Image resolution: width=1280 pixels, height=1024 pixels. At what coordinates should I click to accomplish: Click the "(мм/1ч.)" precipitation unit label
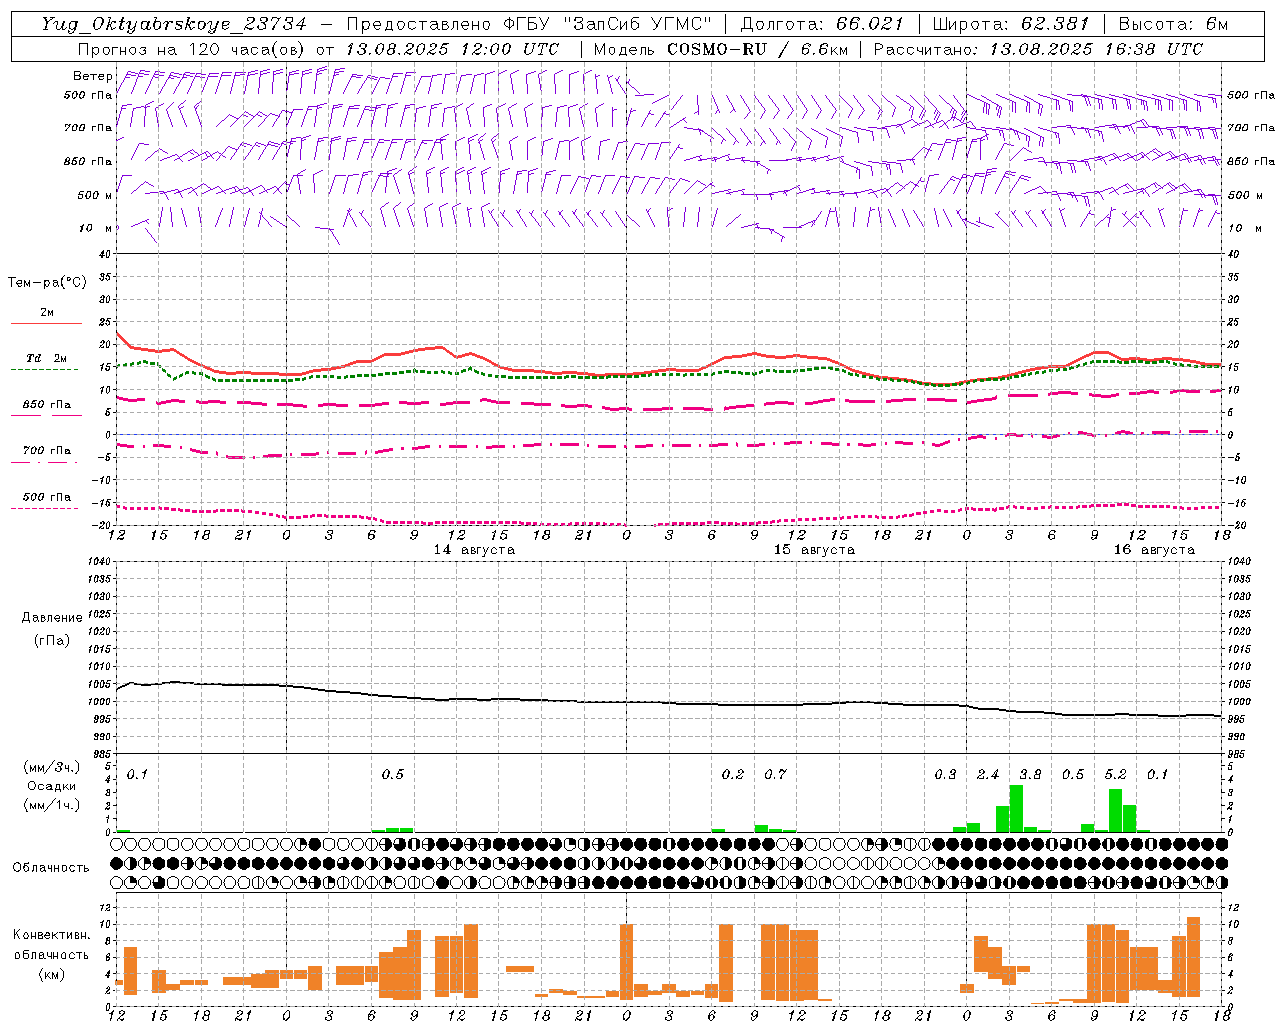51,805
